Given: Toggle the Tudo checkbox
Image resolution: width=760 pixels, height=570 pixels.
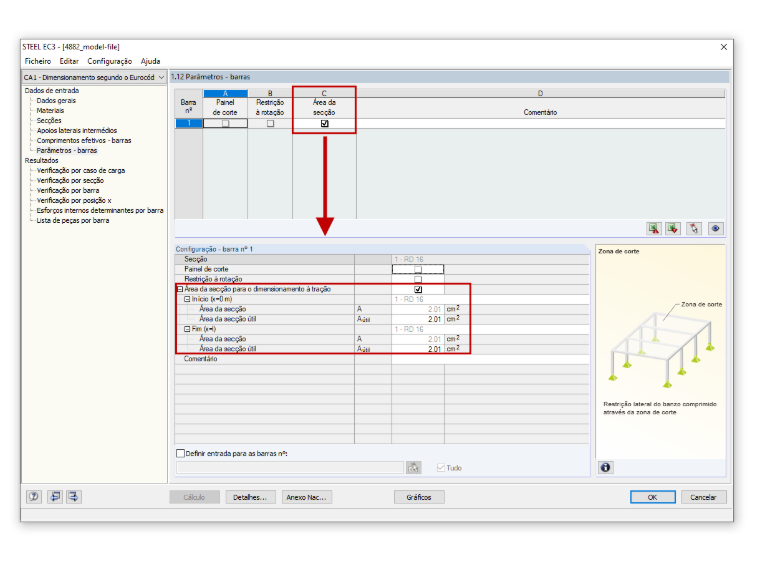Looking at the screenshot, I should pos(441,468).
